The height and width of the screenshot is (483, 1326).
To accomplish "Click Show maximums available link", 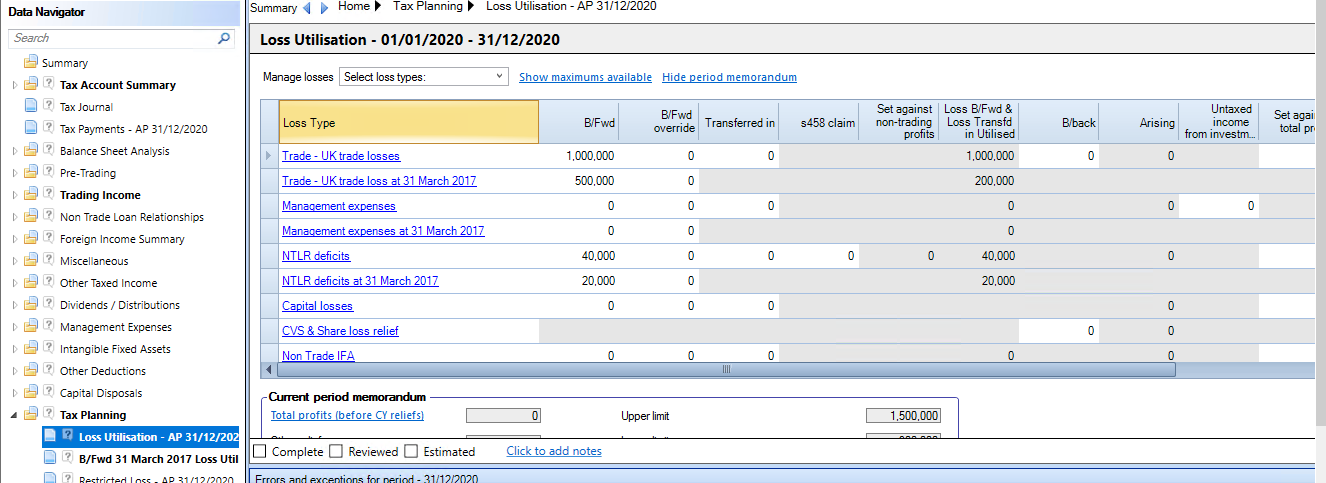I will coord(585,77).
